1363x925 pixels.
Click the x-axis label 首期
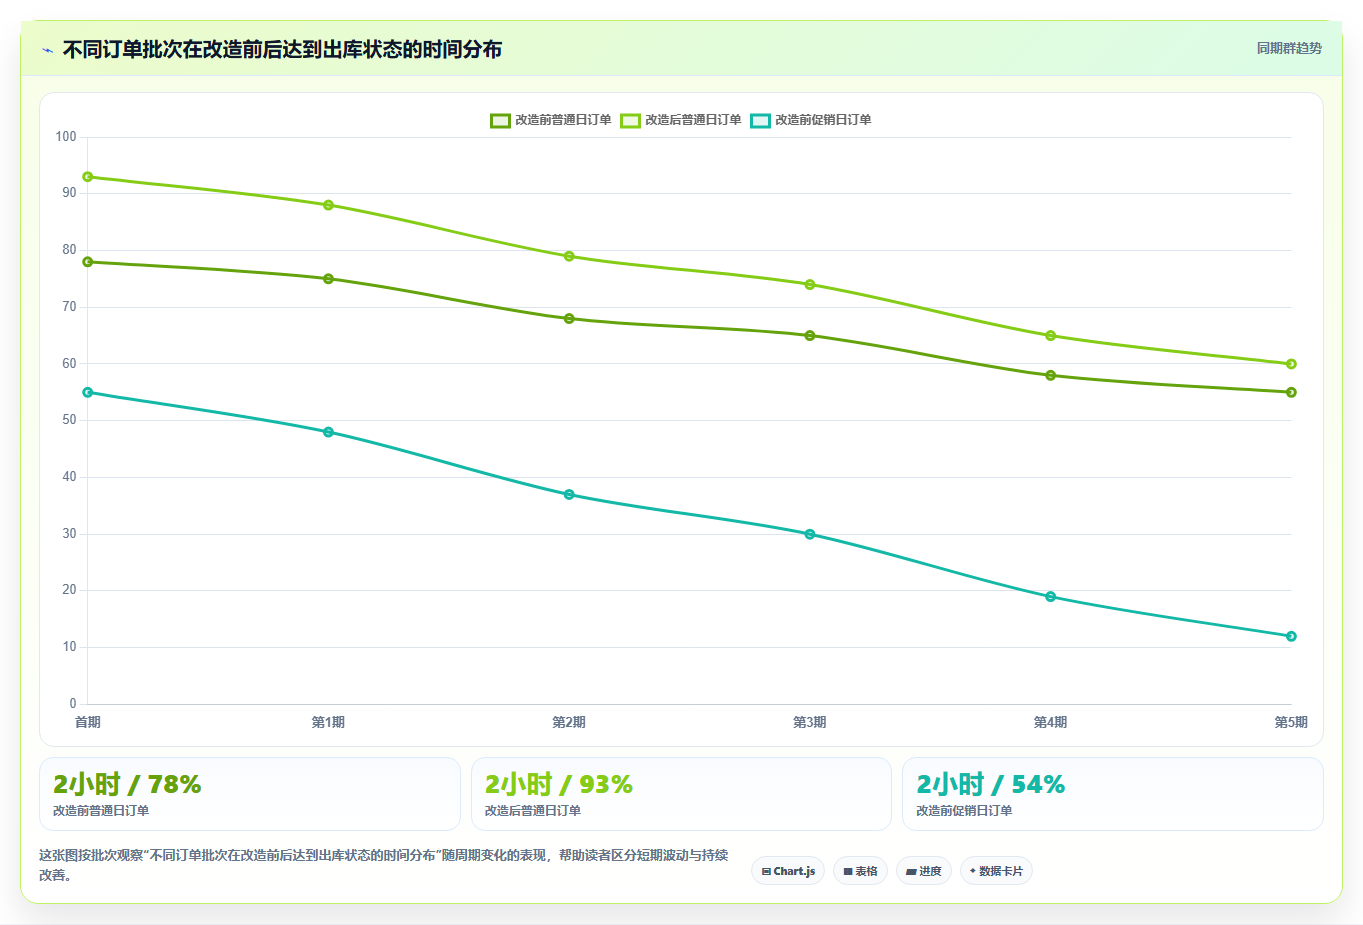coord(88,722)
